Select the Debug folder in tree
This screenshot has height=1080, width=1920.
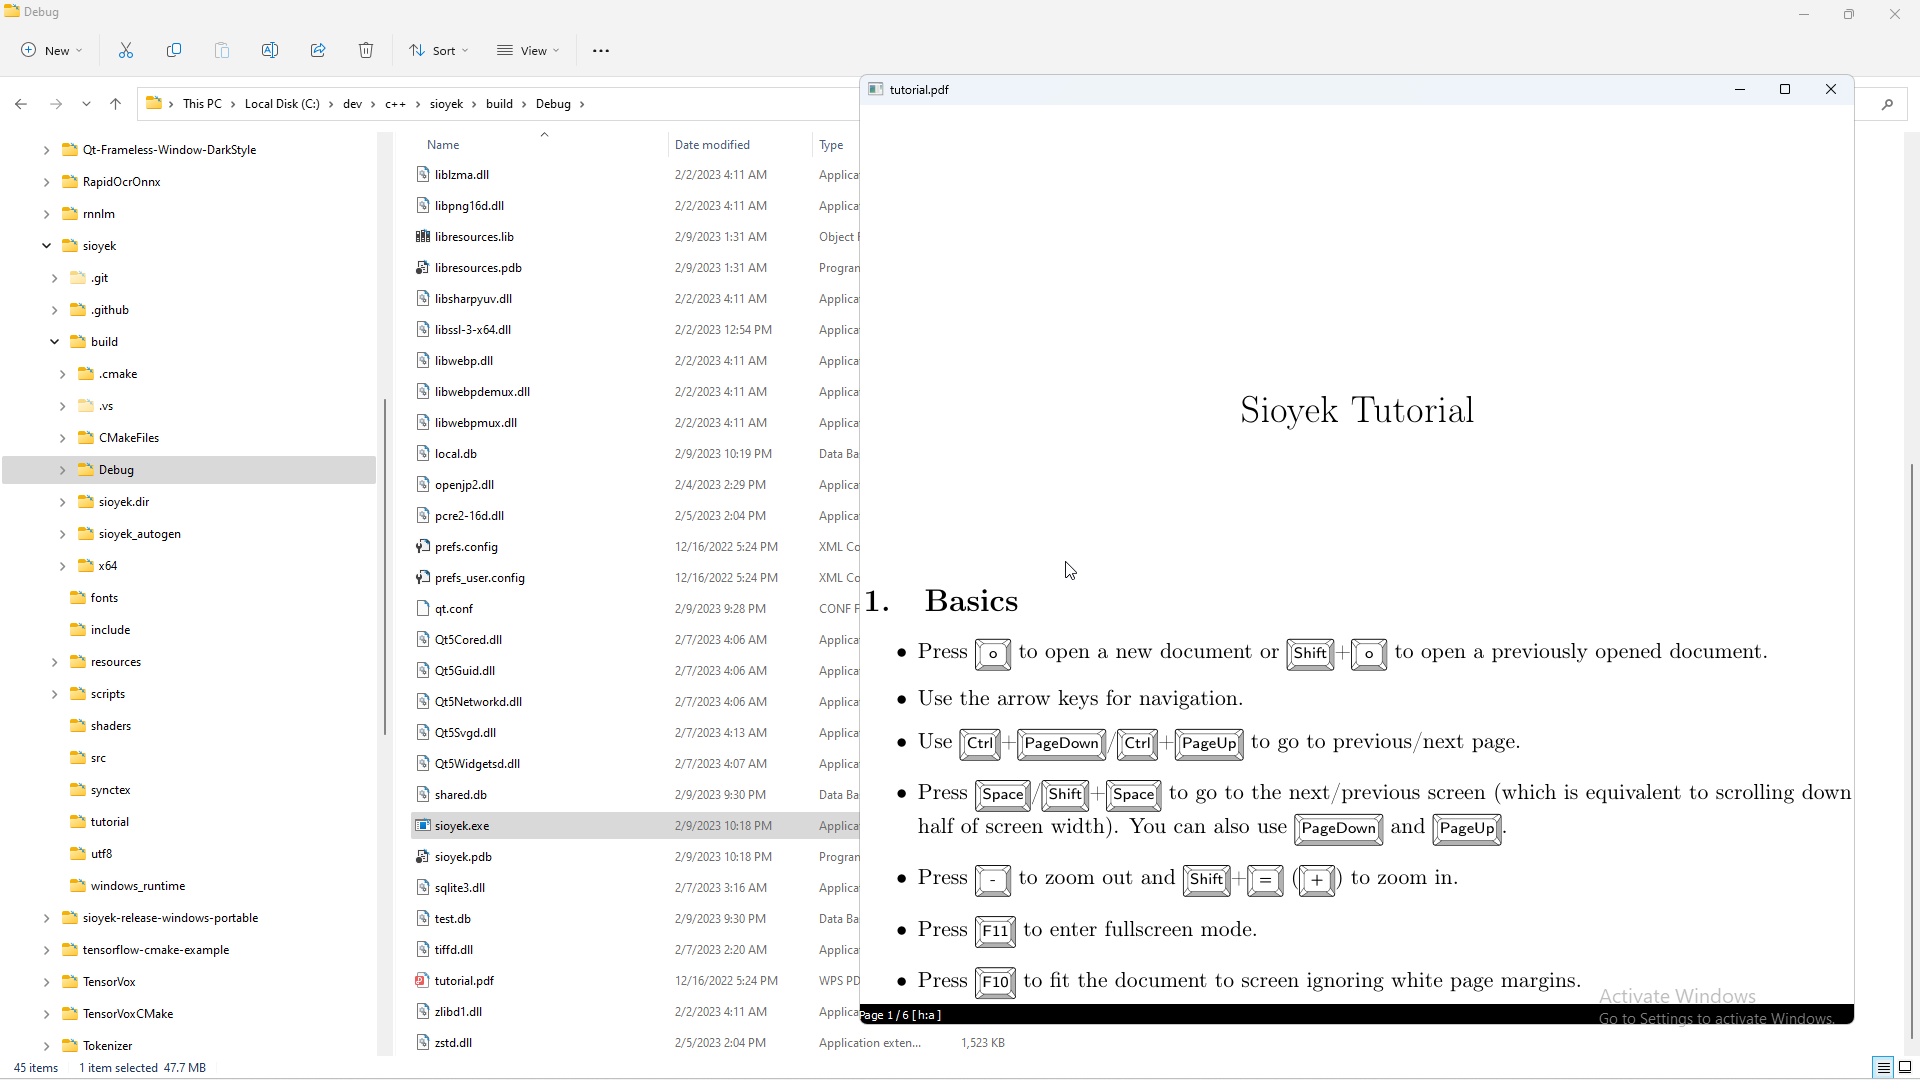point(116,470)
